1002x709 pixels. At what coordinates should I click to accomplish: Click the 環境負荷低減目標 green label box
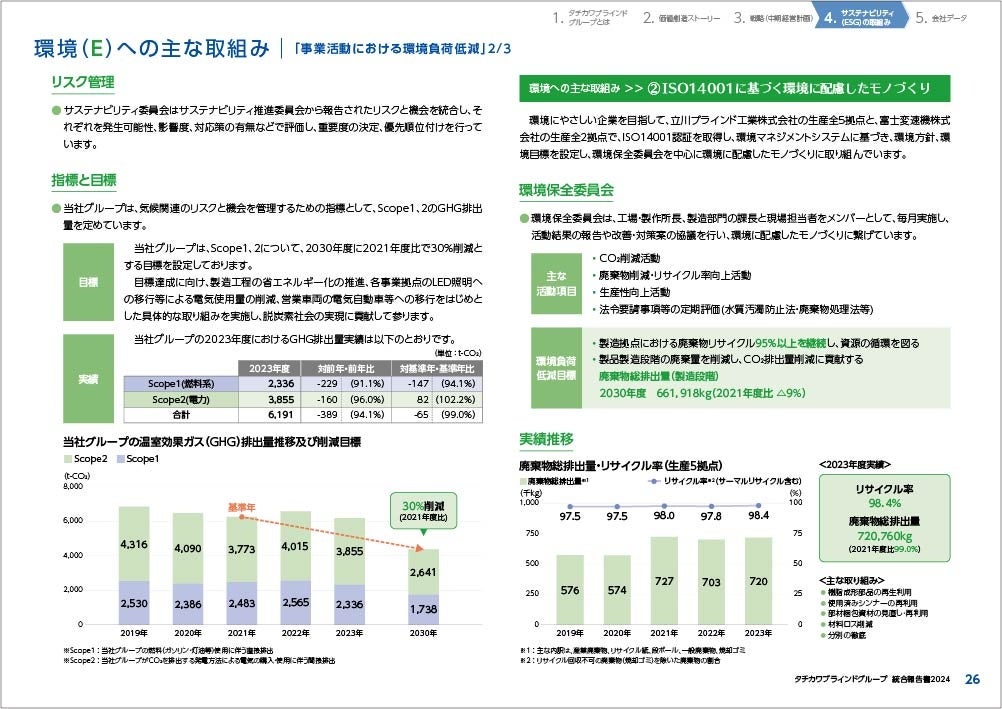(x=556, y=368)
